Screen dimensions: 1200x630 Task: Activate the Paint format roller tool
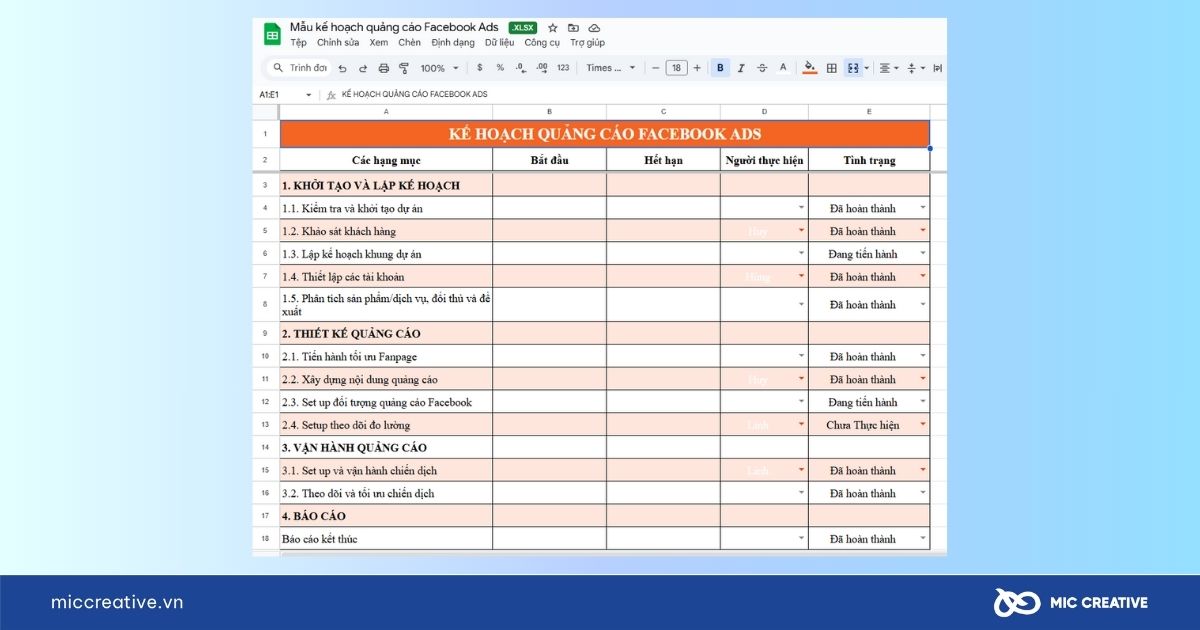404,68
